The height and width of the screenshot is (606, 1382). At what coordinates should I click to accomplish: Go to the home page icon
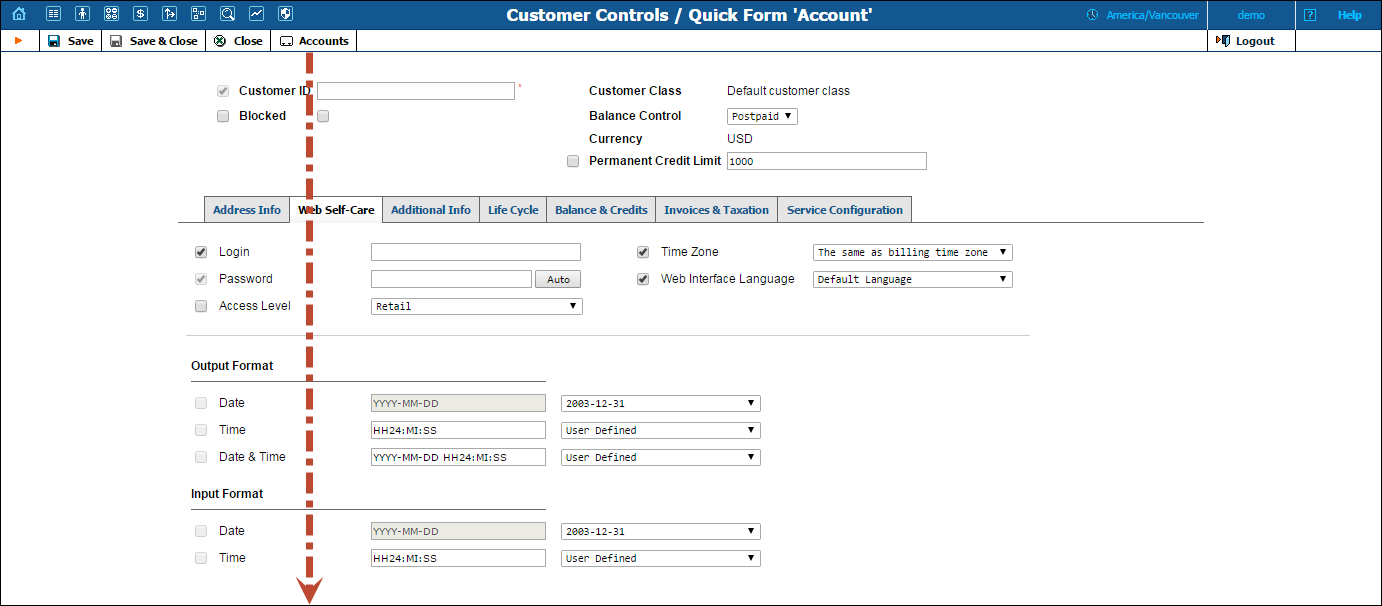pyautogui.click(x=19, y=14)
